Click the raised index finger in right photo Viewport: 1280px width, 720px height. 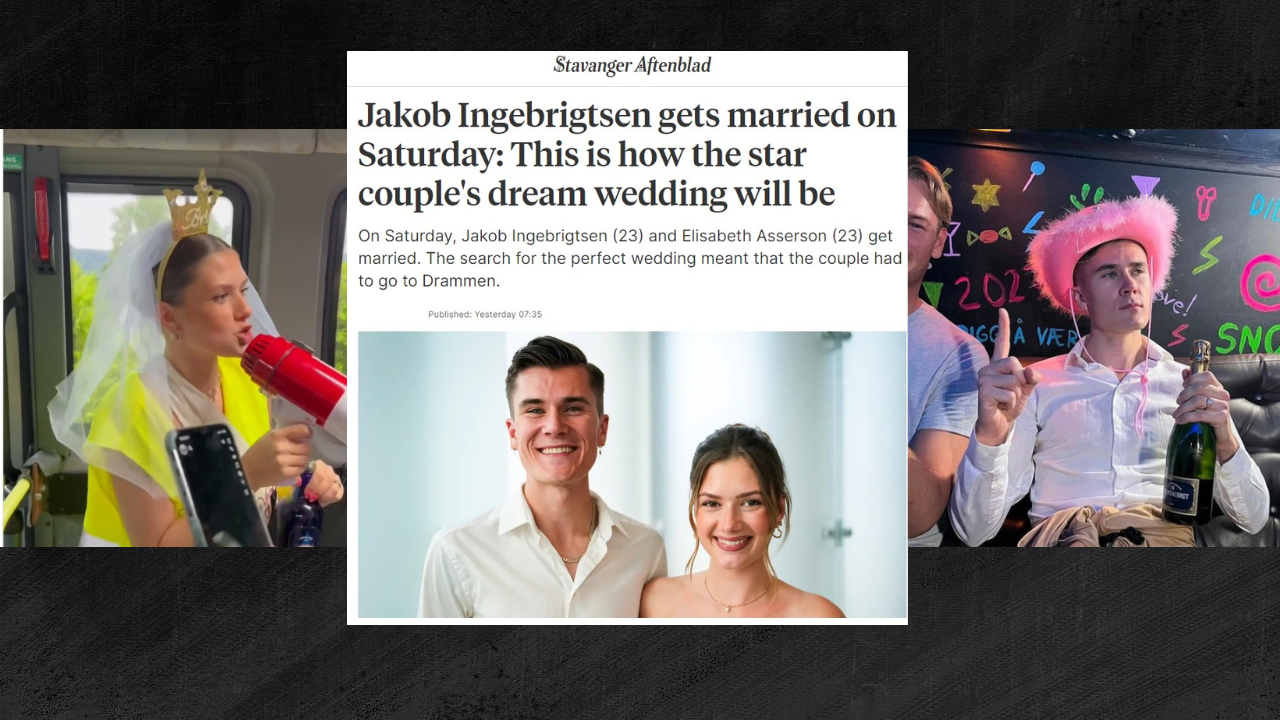[1001, 333]
